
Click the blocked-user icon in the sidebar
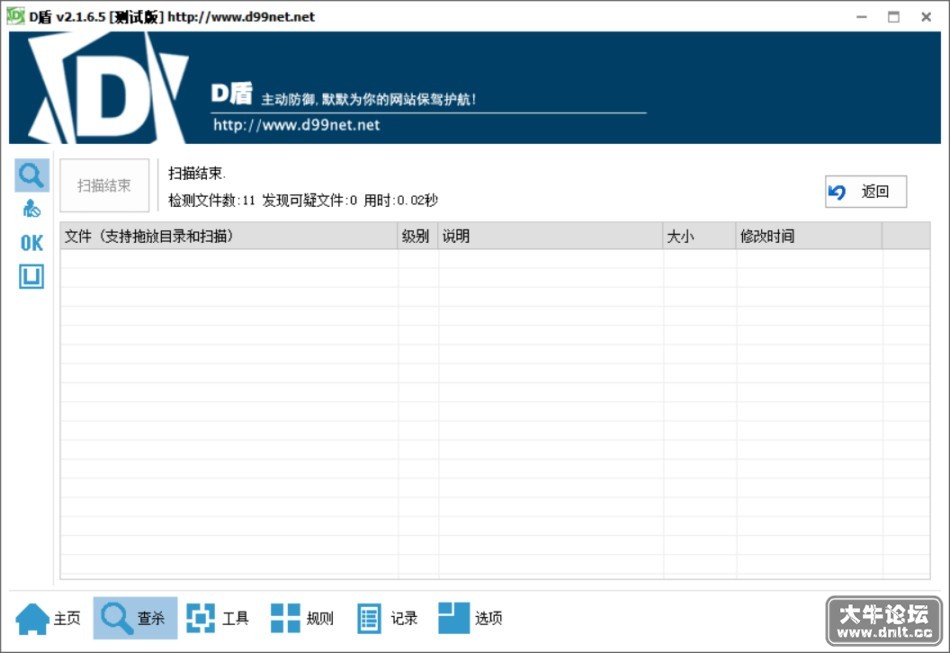(32, 208)
